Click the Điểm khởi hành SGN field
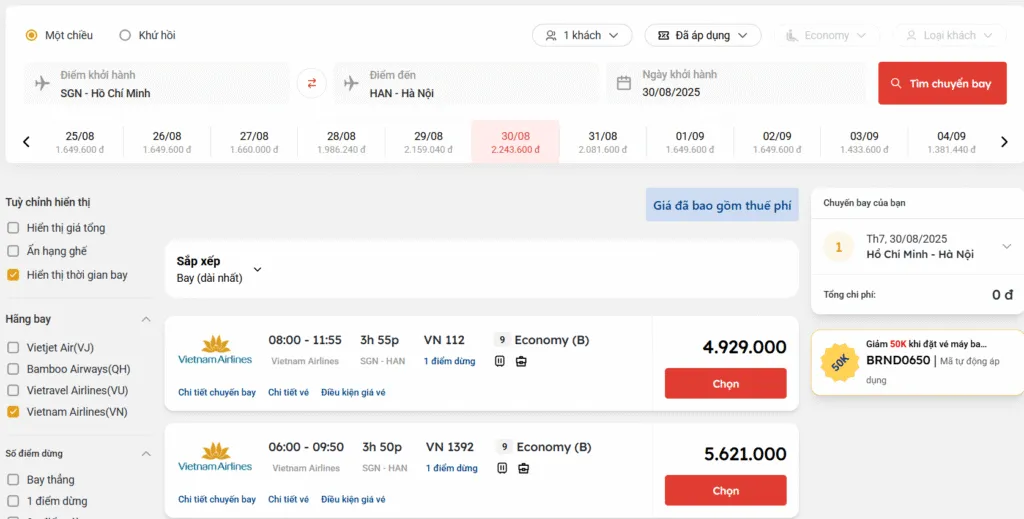Image resolution: width=1024 pixels, height=519 pixels. [157, 83]
